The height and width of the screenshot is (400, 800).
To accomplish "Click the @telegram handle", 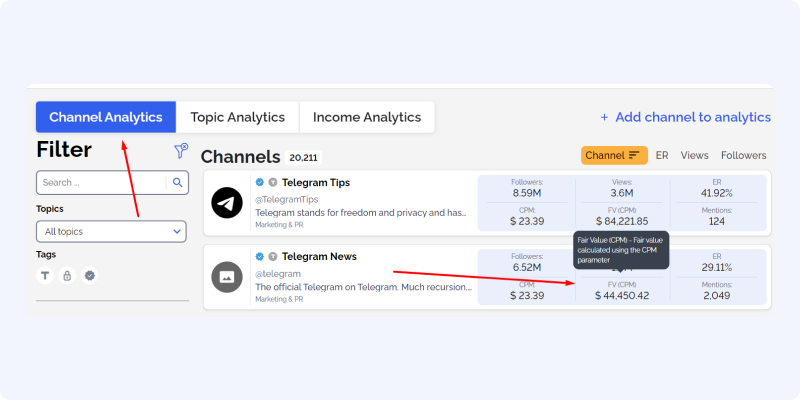I will pyautogui.click(x=278, y=274).
